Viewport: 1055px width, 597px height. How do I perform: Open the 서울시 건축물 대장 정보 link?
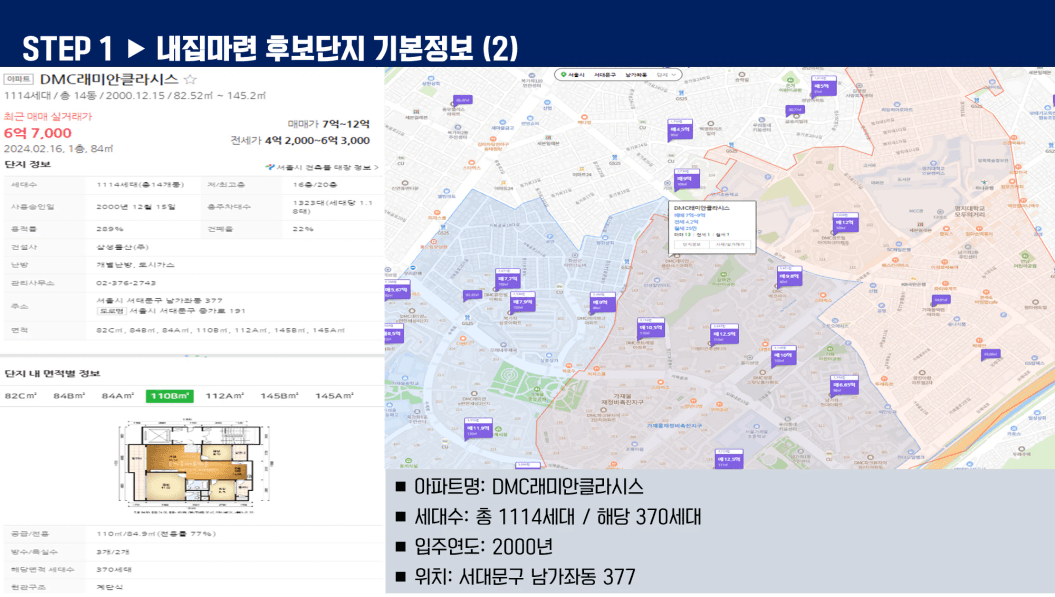[322, 167]
